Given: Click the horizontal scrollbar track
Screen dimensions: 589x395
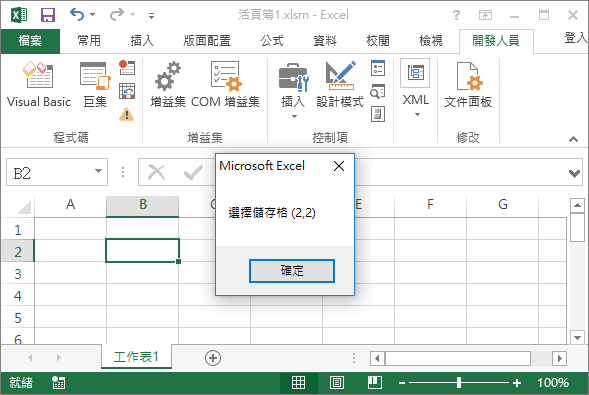Looking at the screenshot, I should (x=541, y=359).
